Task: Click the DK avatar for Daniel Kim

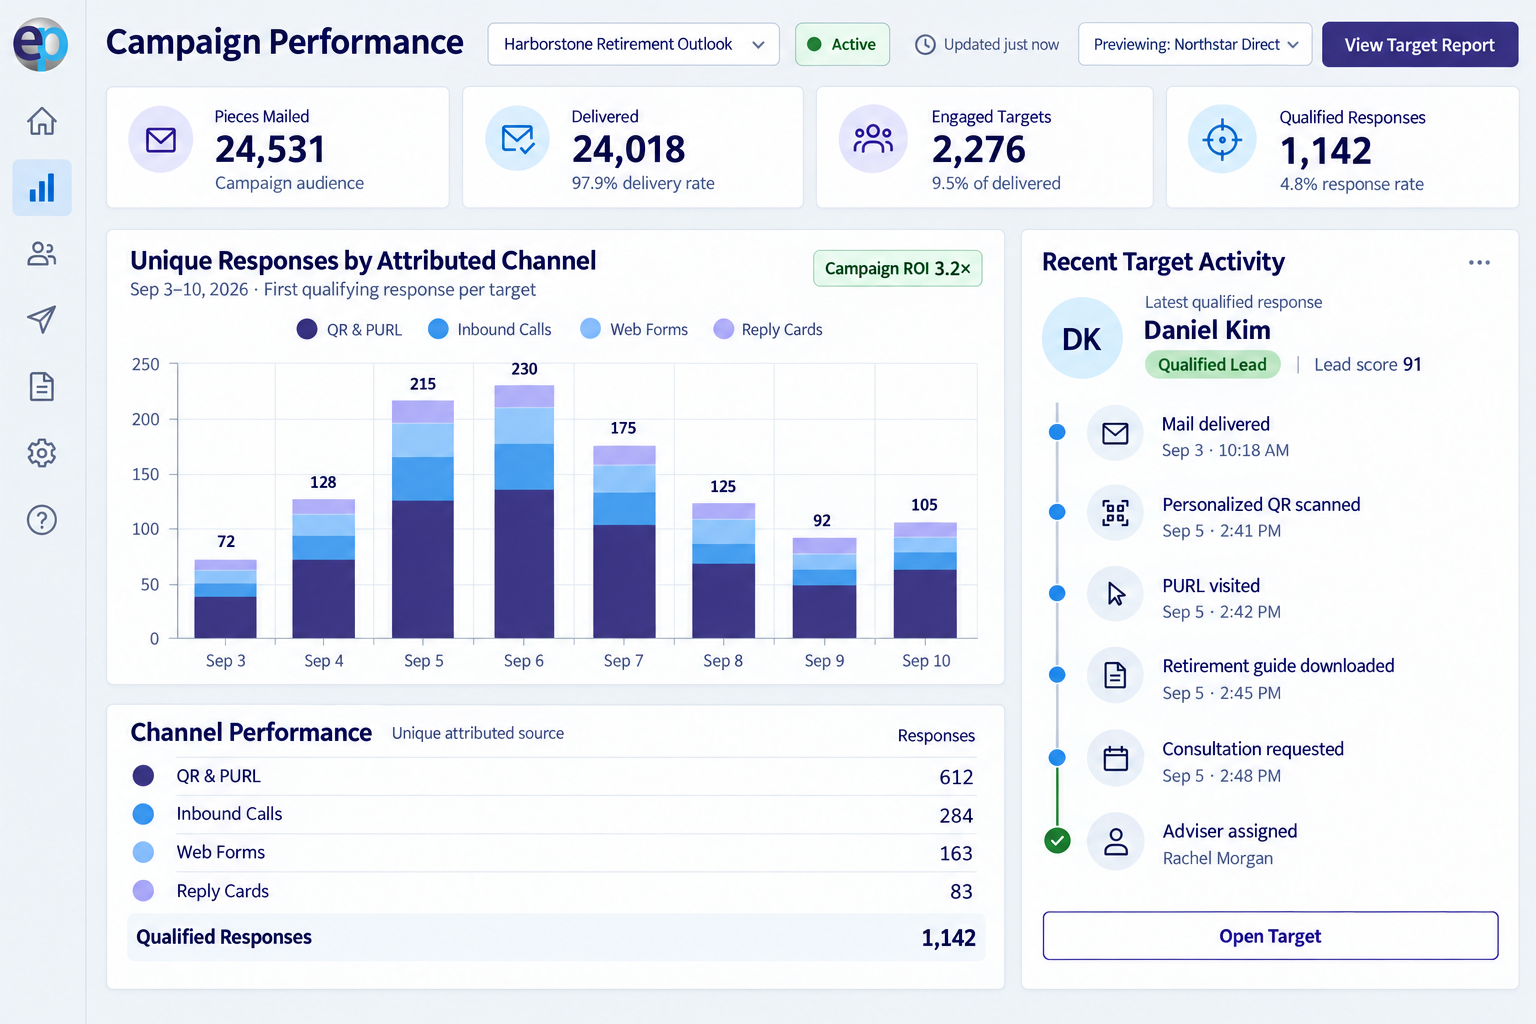Action: coord(1082,338)
